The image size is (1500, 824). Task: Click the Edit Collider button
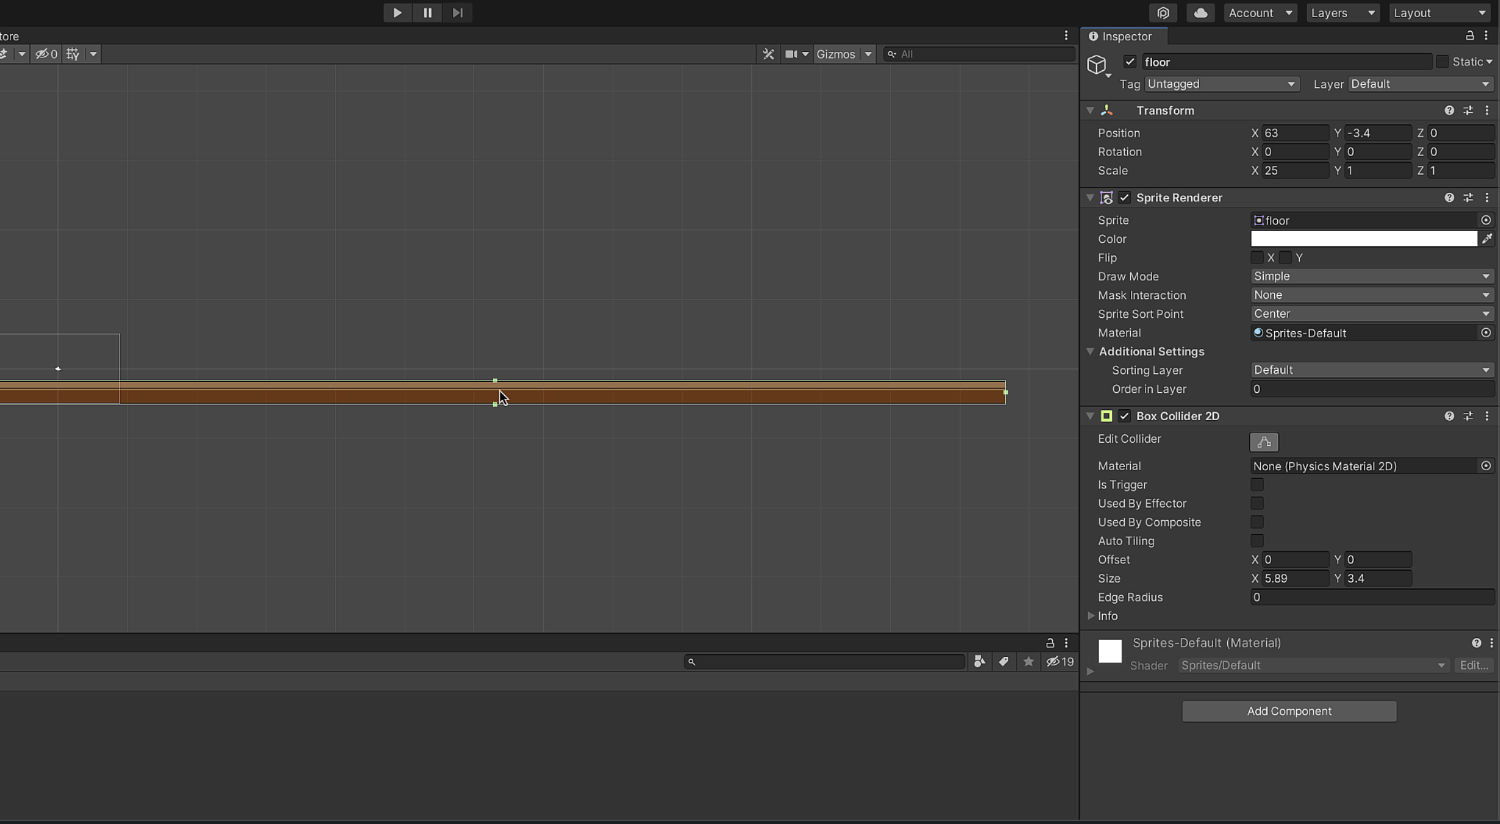click(1264, 442)
